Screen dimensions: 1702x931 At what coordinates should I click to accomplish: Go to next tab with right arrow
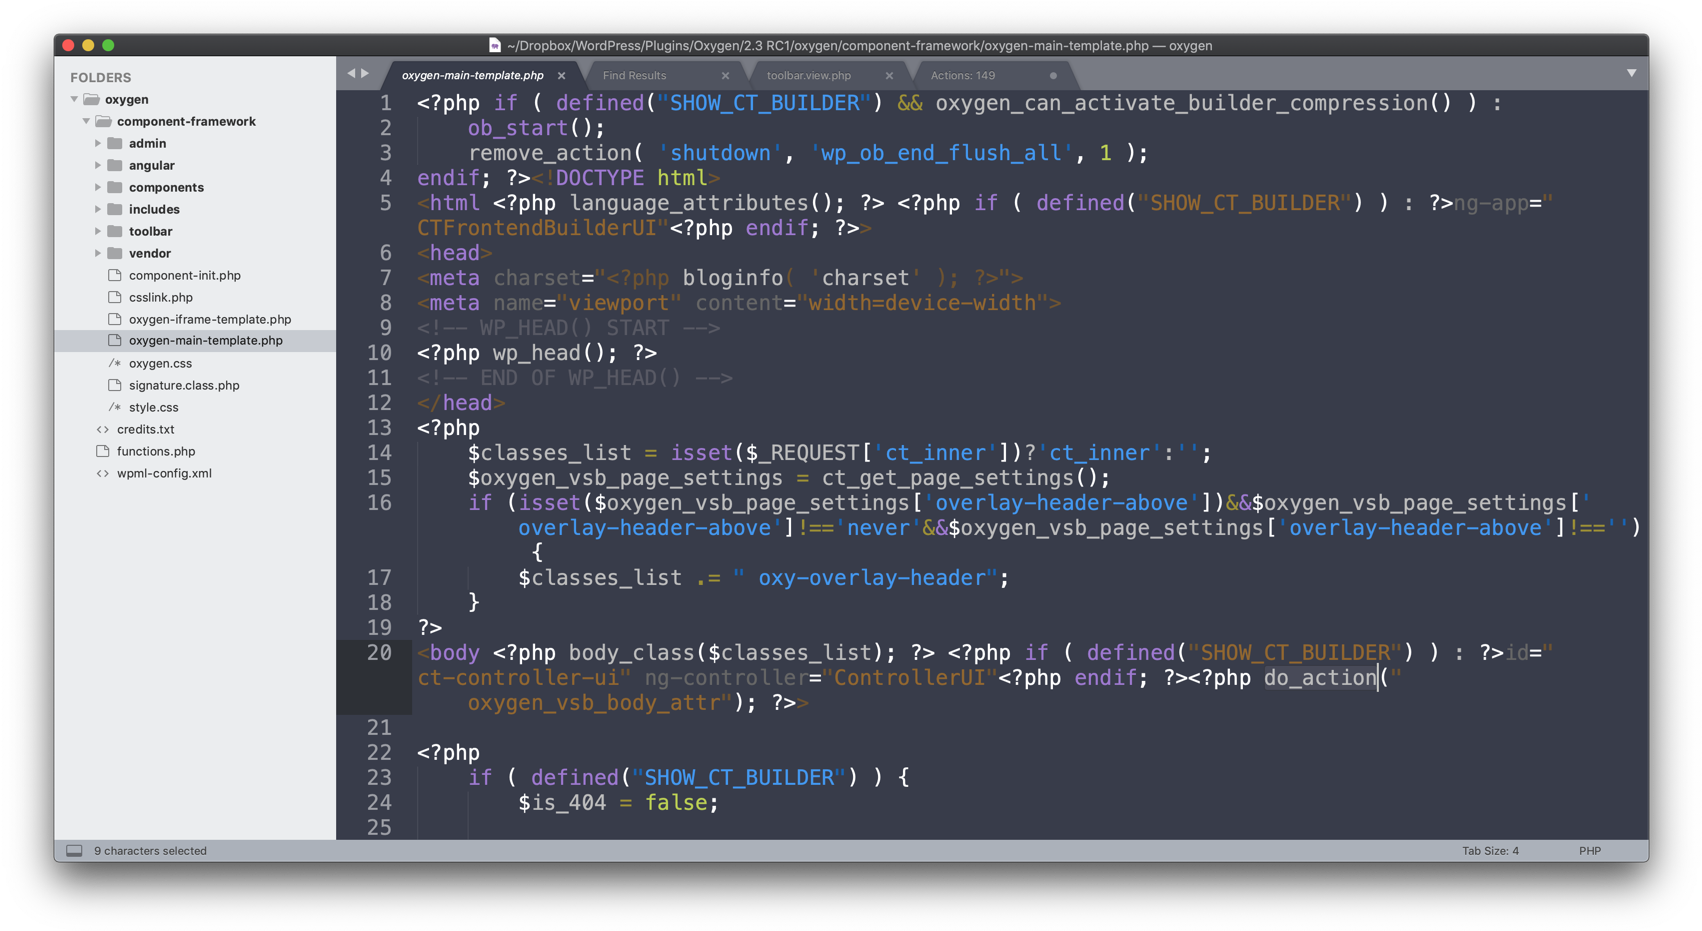[365, 74]
